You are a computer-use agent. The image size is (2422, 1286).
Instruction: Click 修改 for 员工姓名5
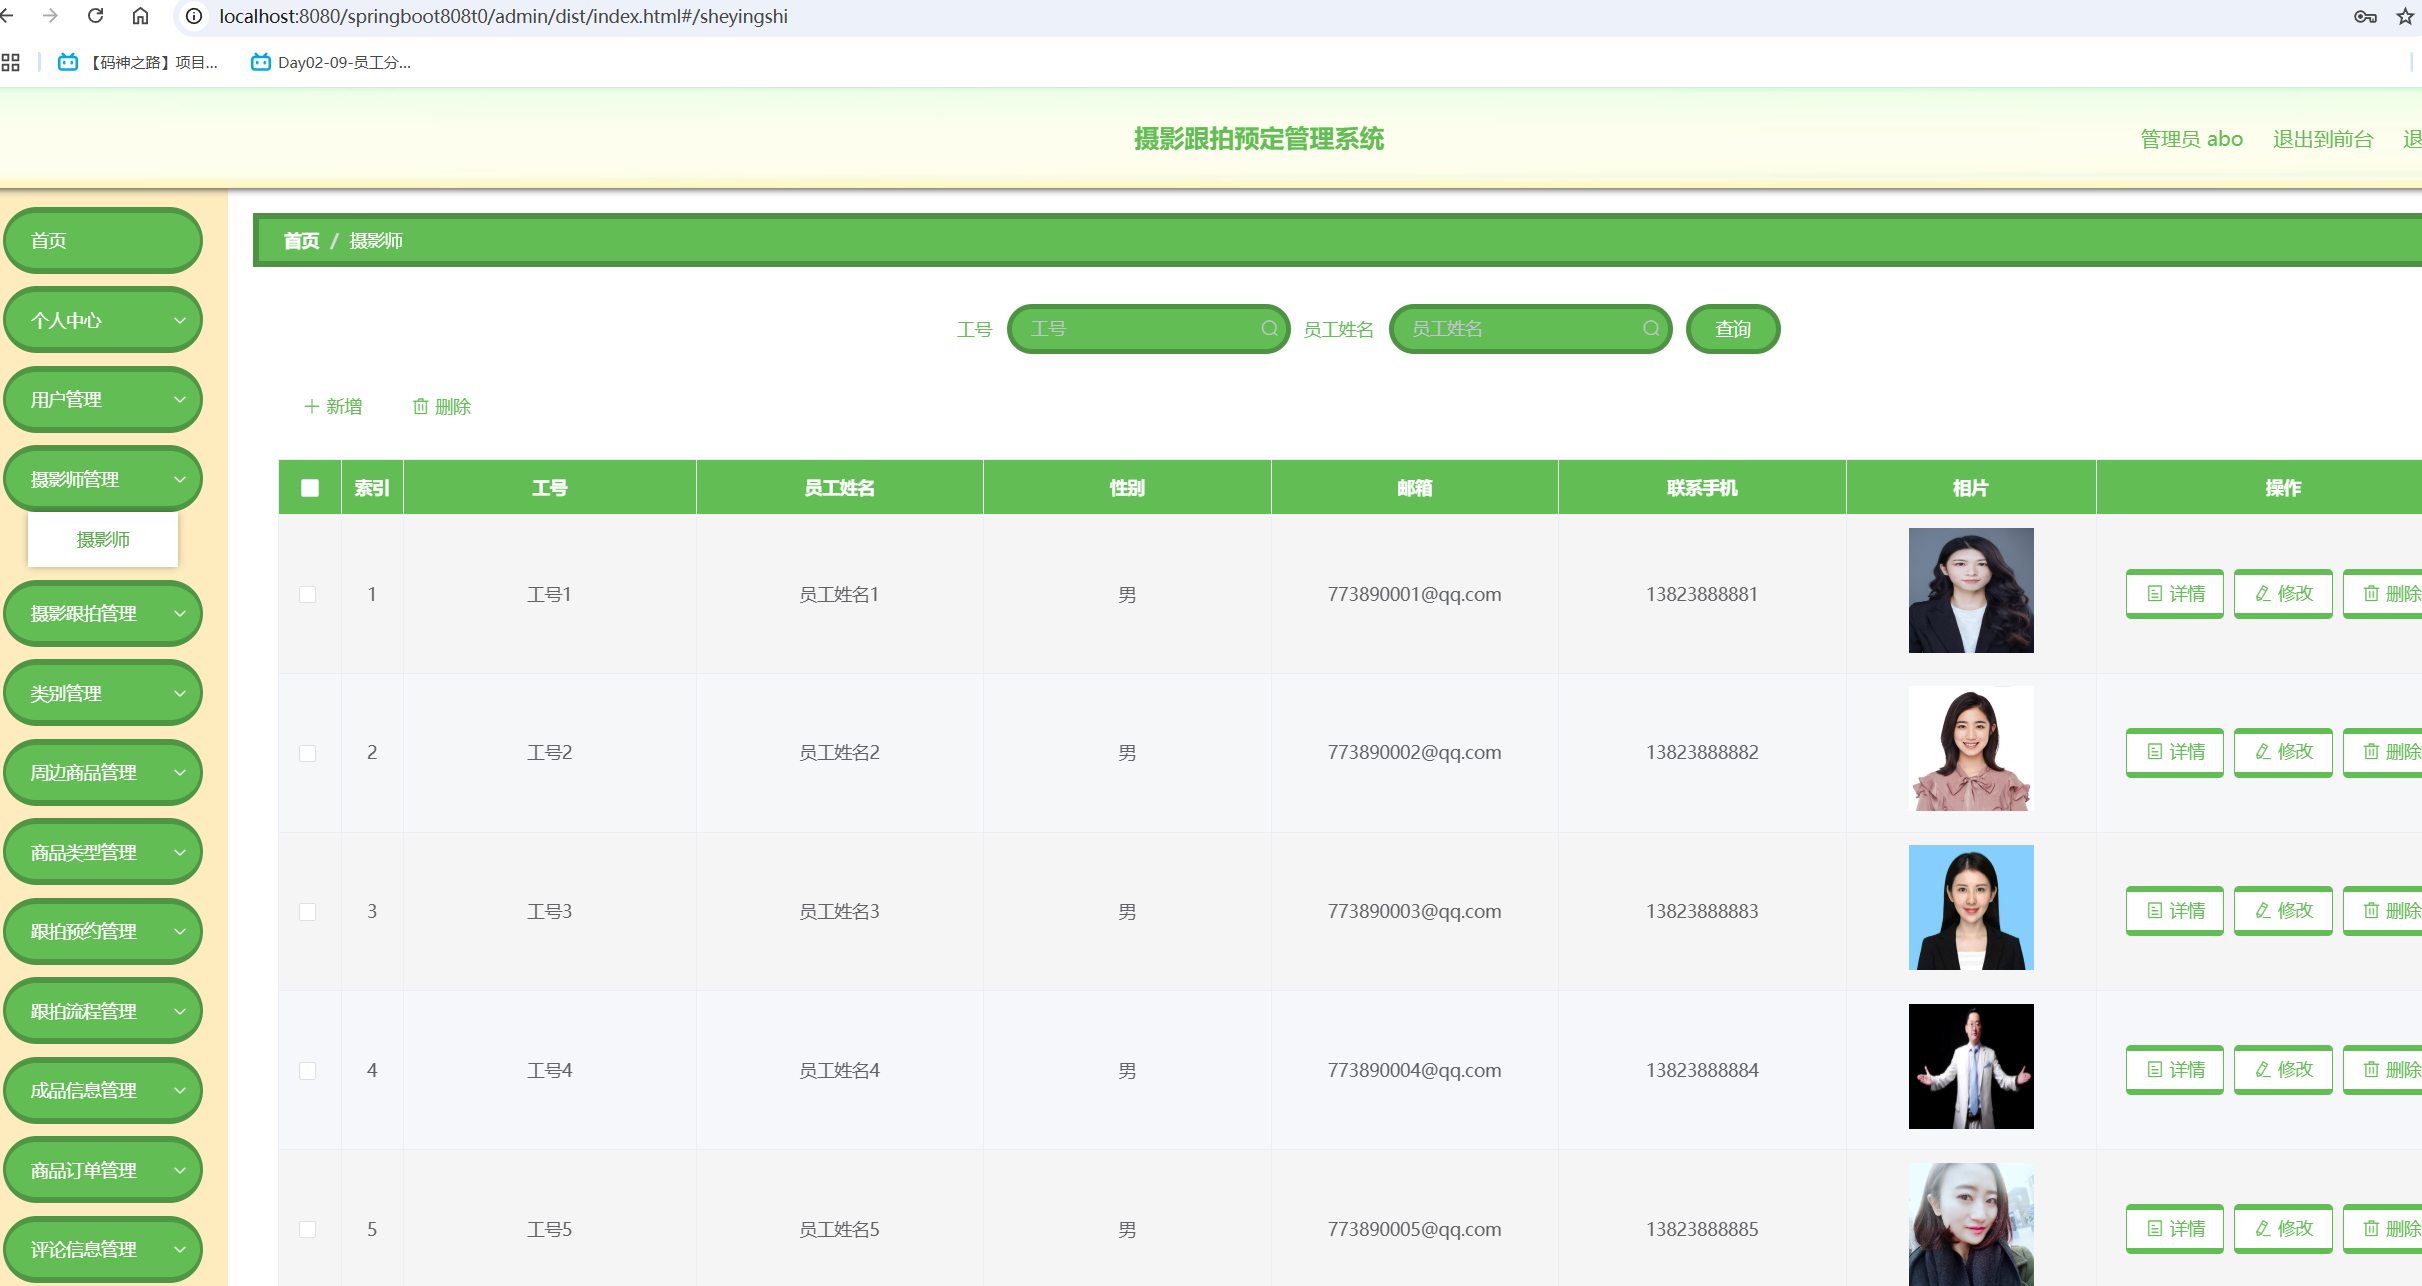(2283, 1229)
